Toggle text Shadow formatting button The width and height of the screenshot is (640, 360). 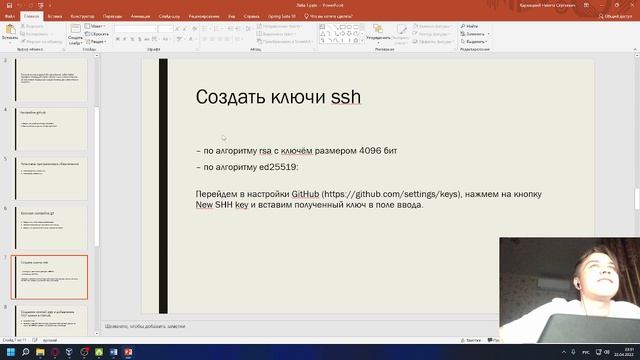coord(140,39)
